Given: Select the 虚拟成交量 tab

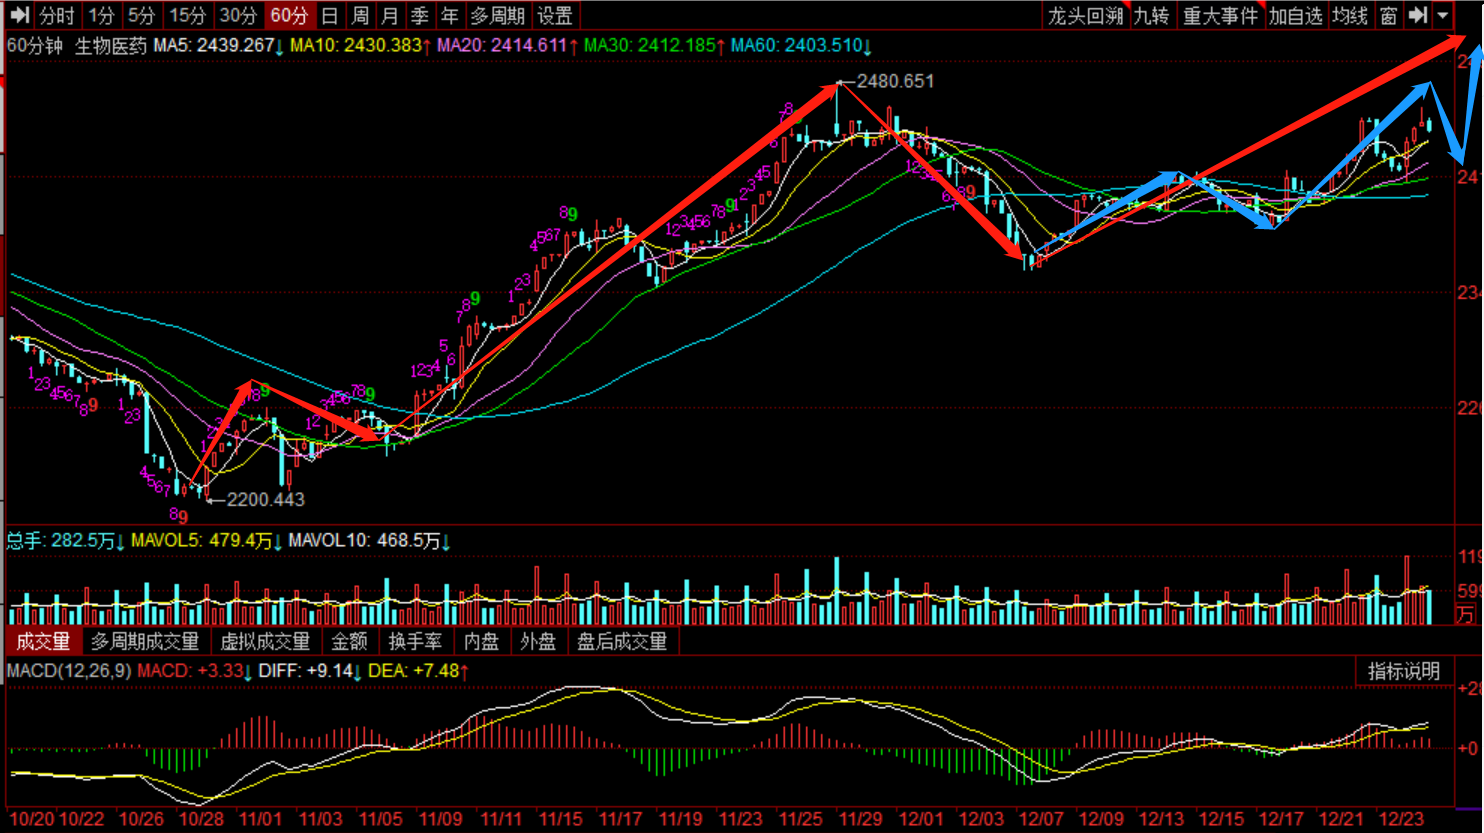Looking at the screenshot, I should point(265,641).
